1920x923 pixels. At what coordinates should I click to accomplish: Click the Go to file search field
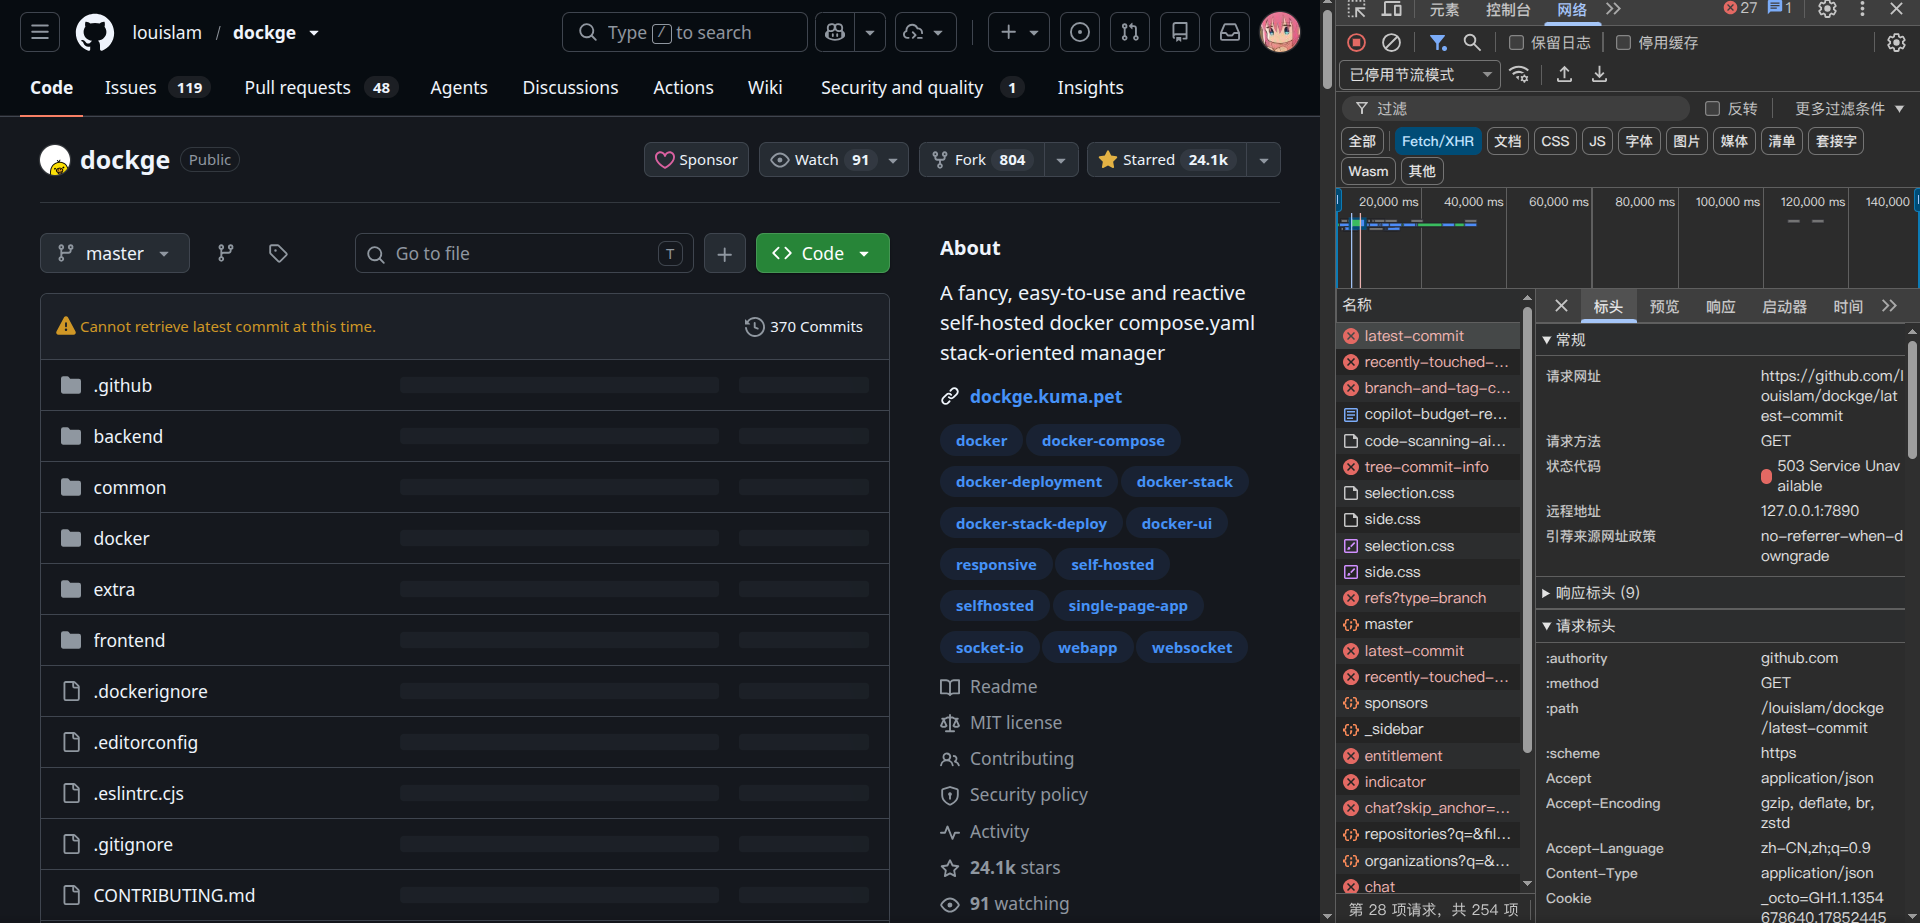[x=524, y=253]
